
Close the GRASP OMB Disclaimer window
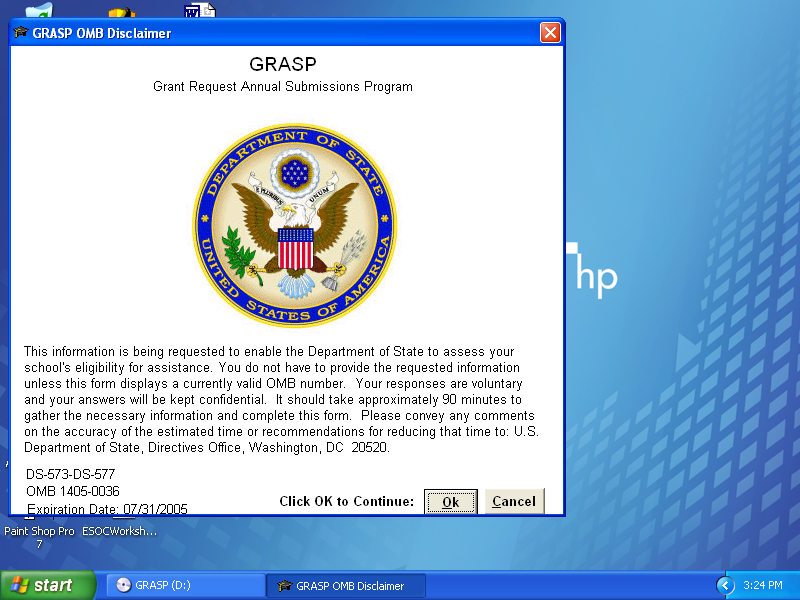[550, 33]
